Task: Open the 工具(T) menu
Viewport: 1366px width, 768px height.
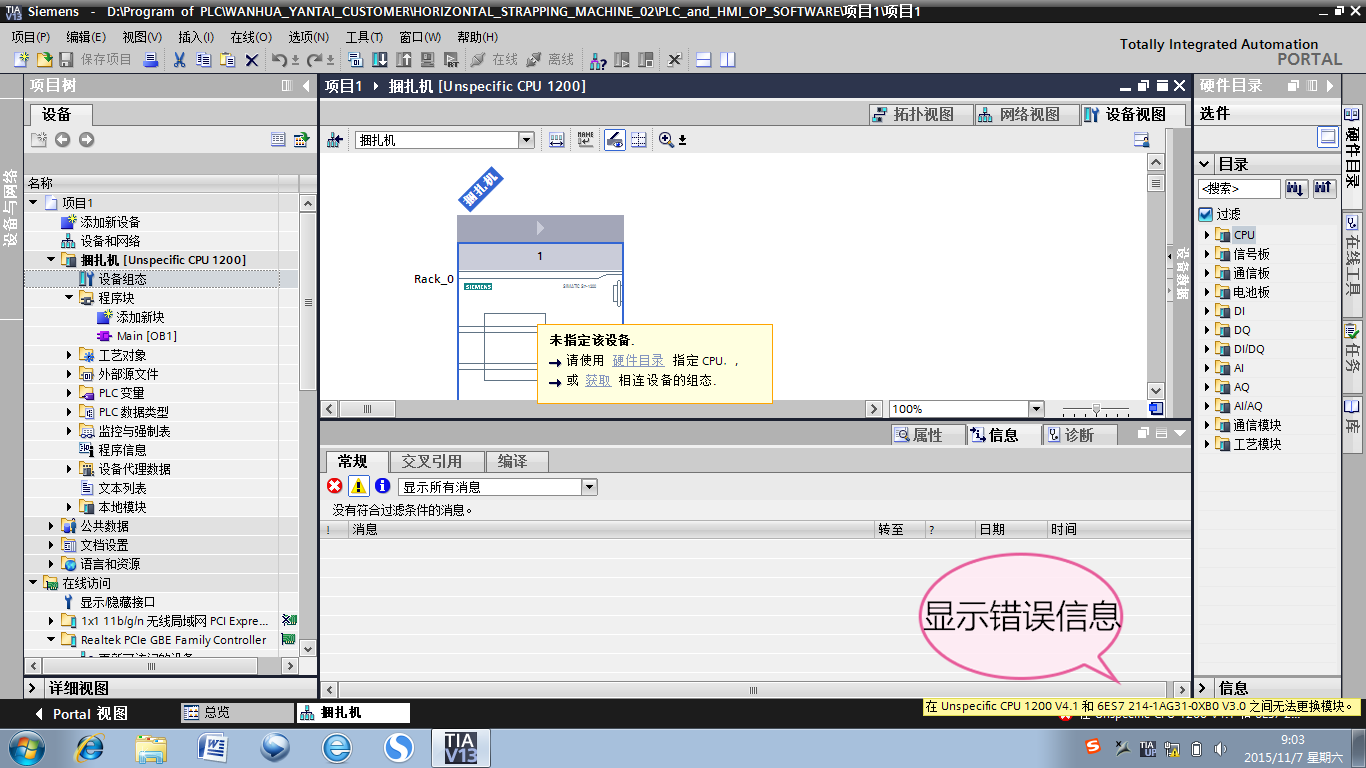Action: [x=364, y=37]
